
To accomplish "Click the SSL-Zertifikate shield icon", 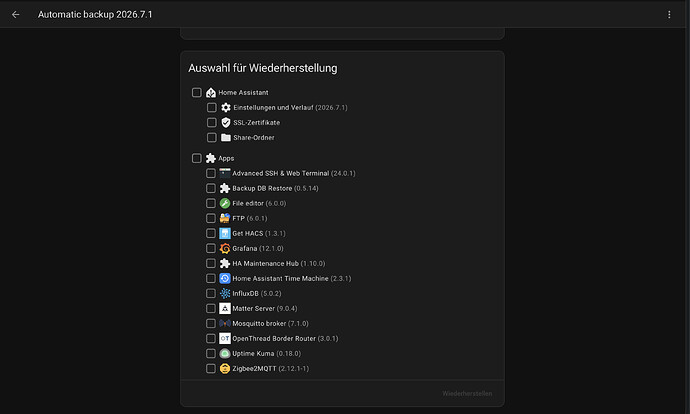I will (226, 123).
